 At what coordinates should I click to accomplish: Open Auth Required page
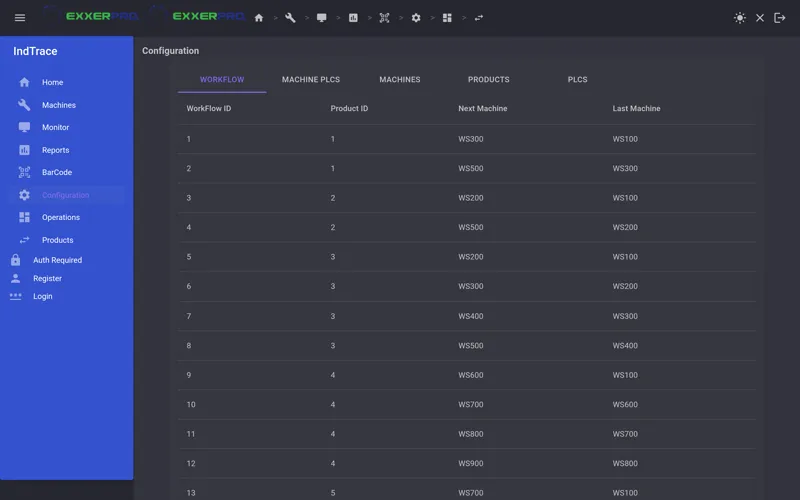point(57,260)
